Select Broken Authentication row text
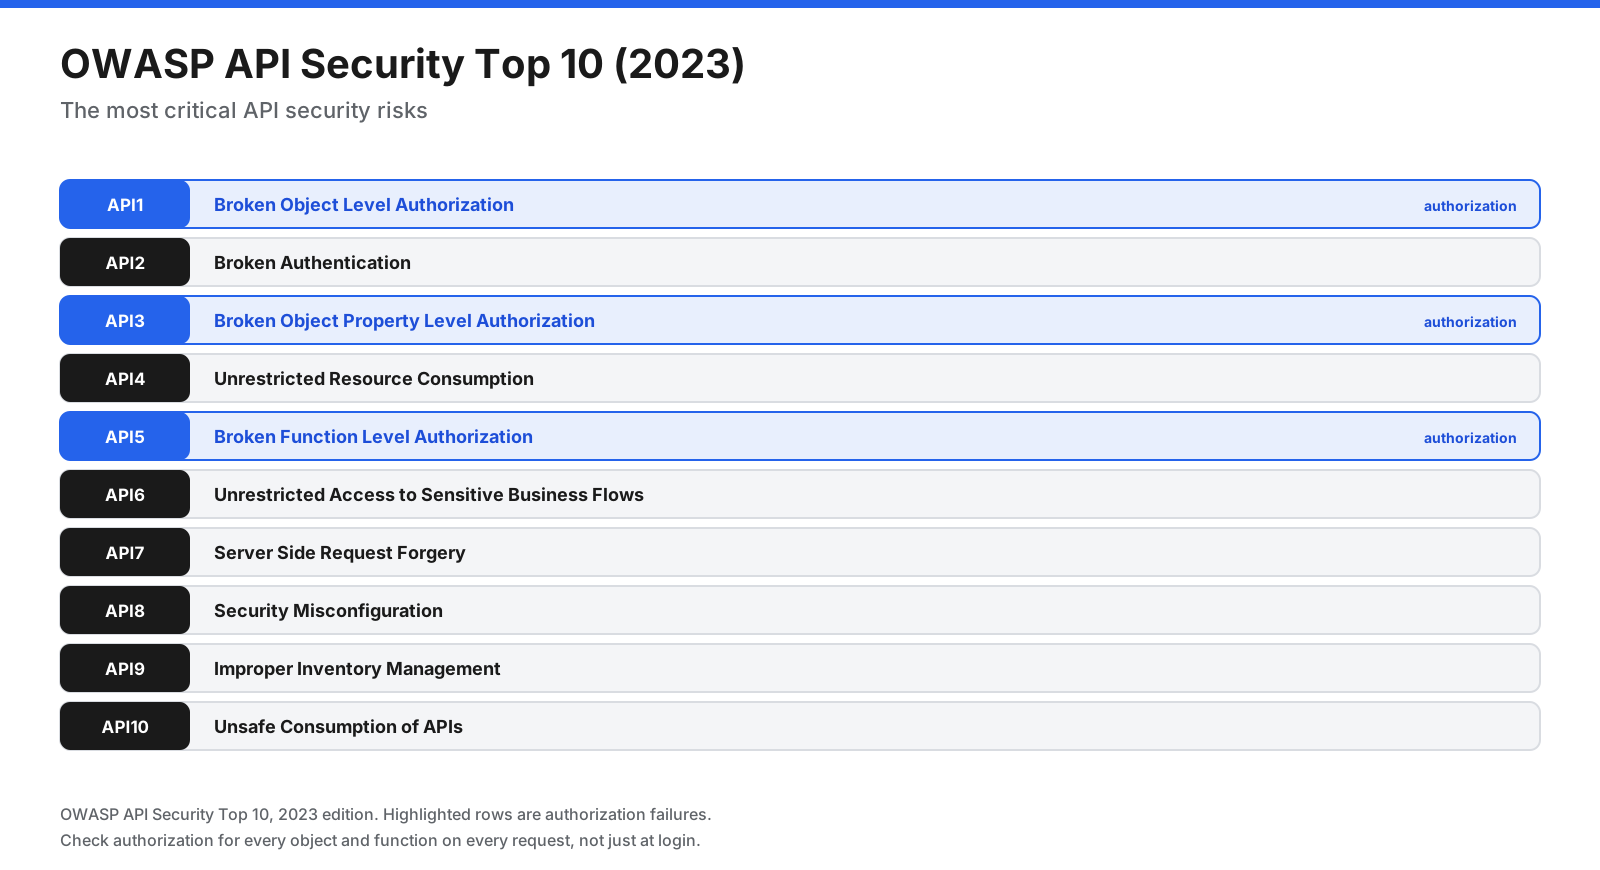The height and width of the screenshot is (870, 1600). [x=312, y=263]
